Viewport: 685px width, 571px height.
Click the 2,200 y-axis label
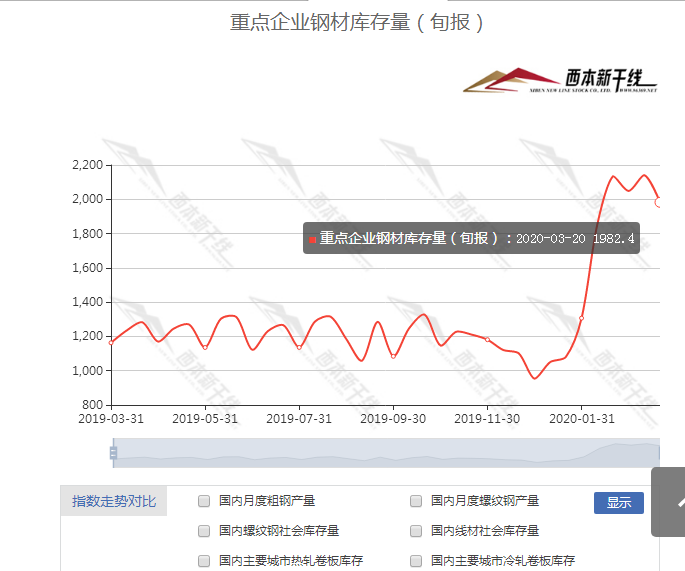point(87,165)
